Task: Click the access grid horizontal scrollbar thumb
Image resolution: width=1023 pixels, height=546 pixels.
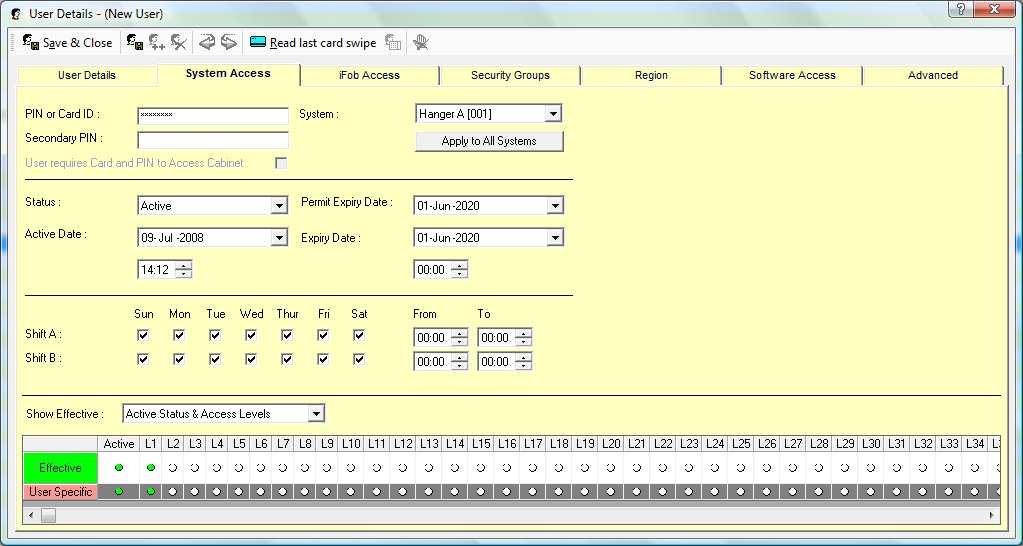Action: coord(48,515)
